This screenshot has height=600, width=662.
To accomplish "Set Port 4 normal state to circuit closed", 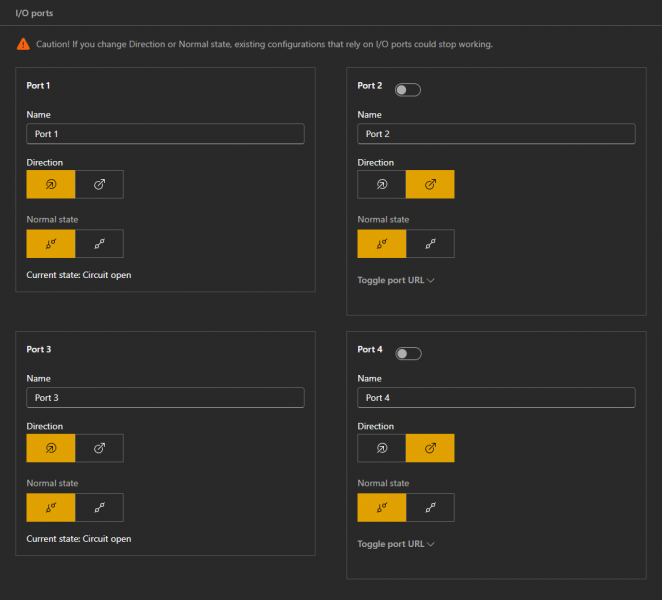I will tap(430, 508).
